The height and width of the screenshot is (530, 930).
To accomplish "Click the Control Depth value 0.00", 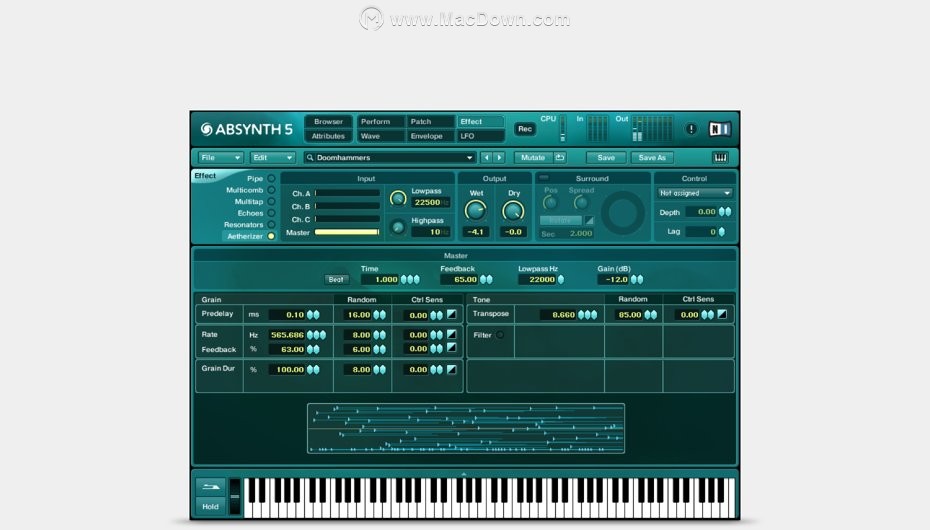I will click(x=702, y=212).
